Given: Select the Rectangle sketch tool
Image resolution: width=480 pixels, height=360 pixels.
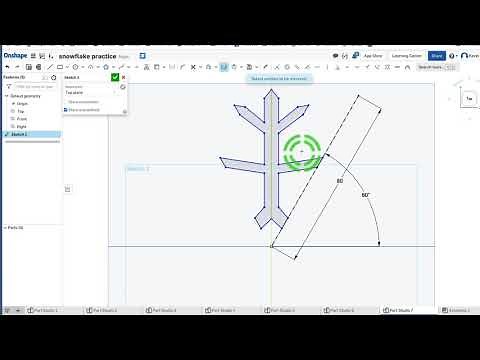Looking at the screenshot, I should coord(60,67).
